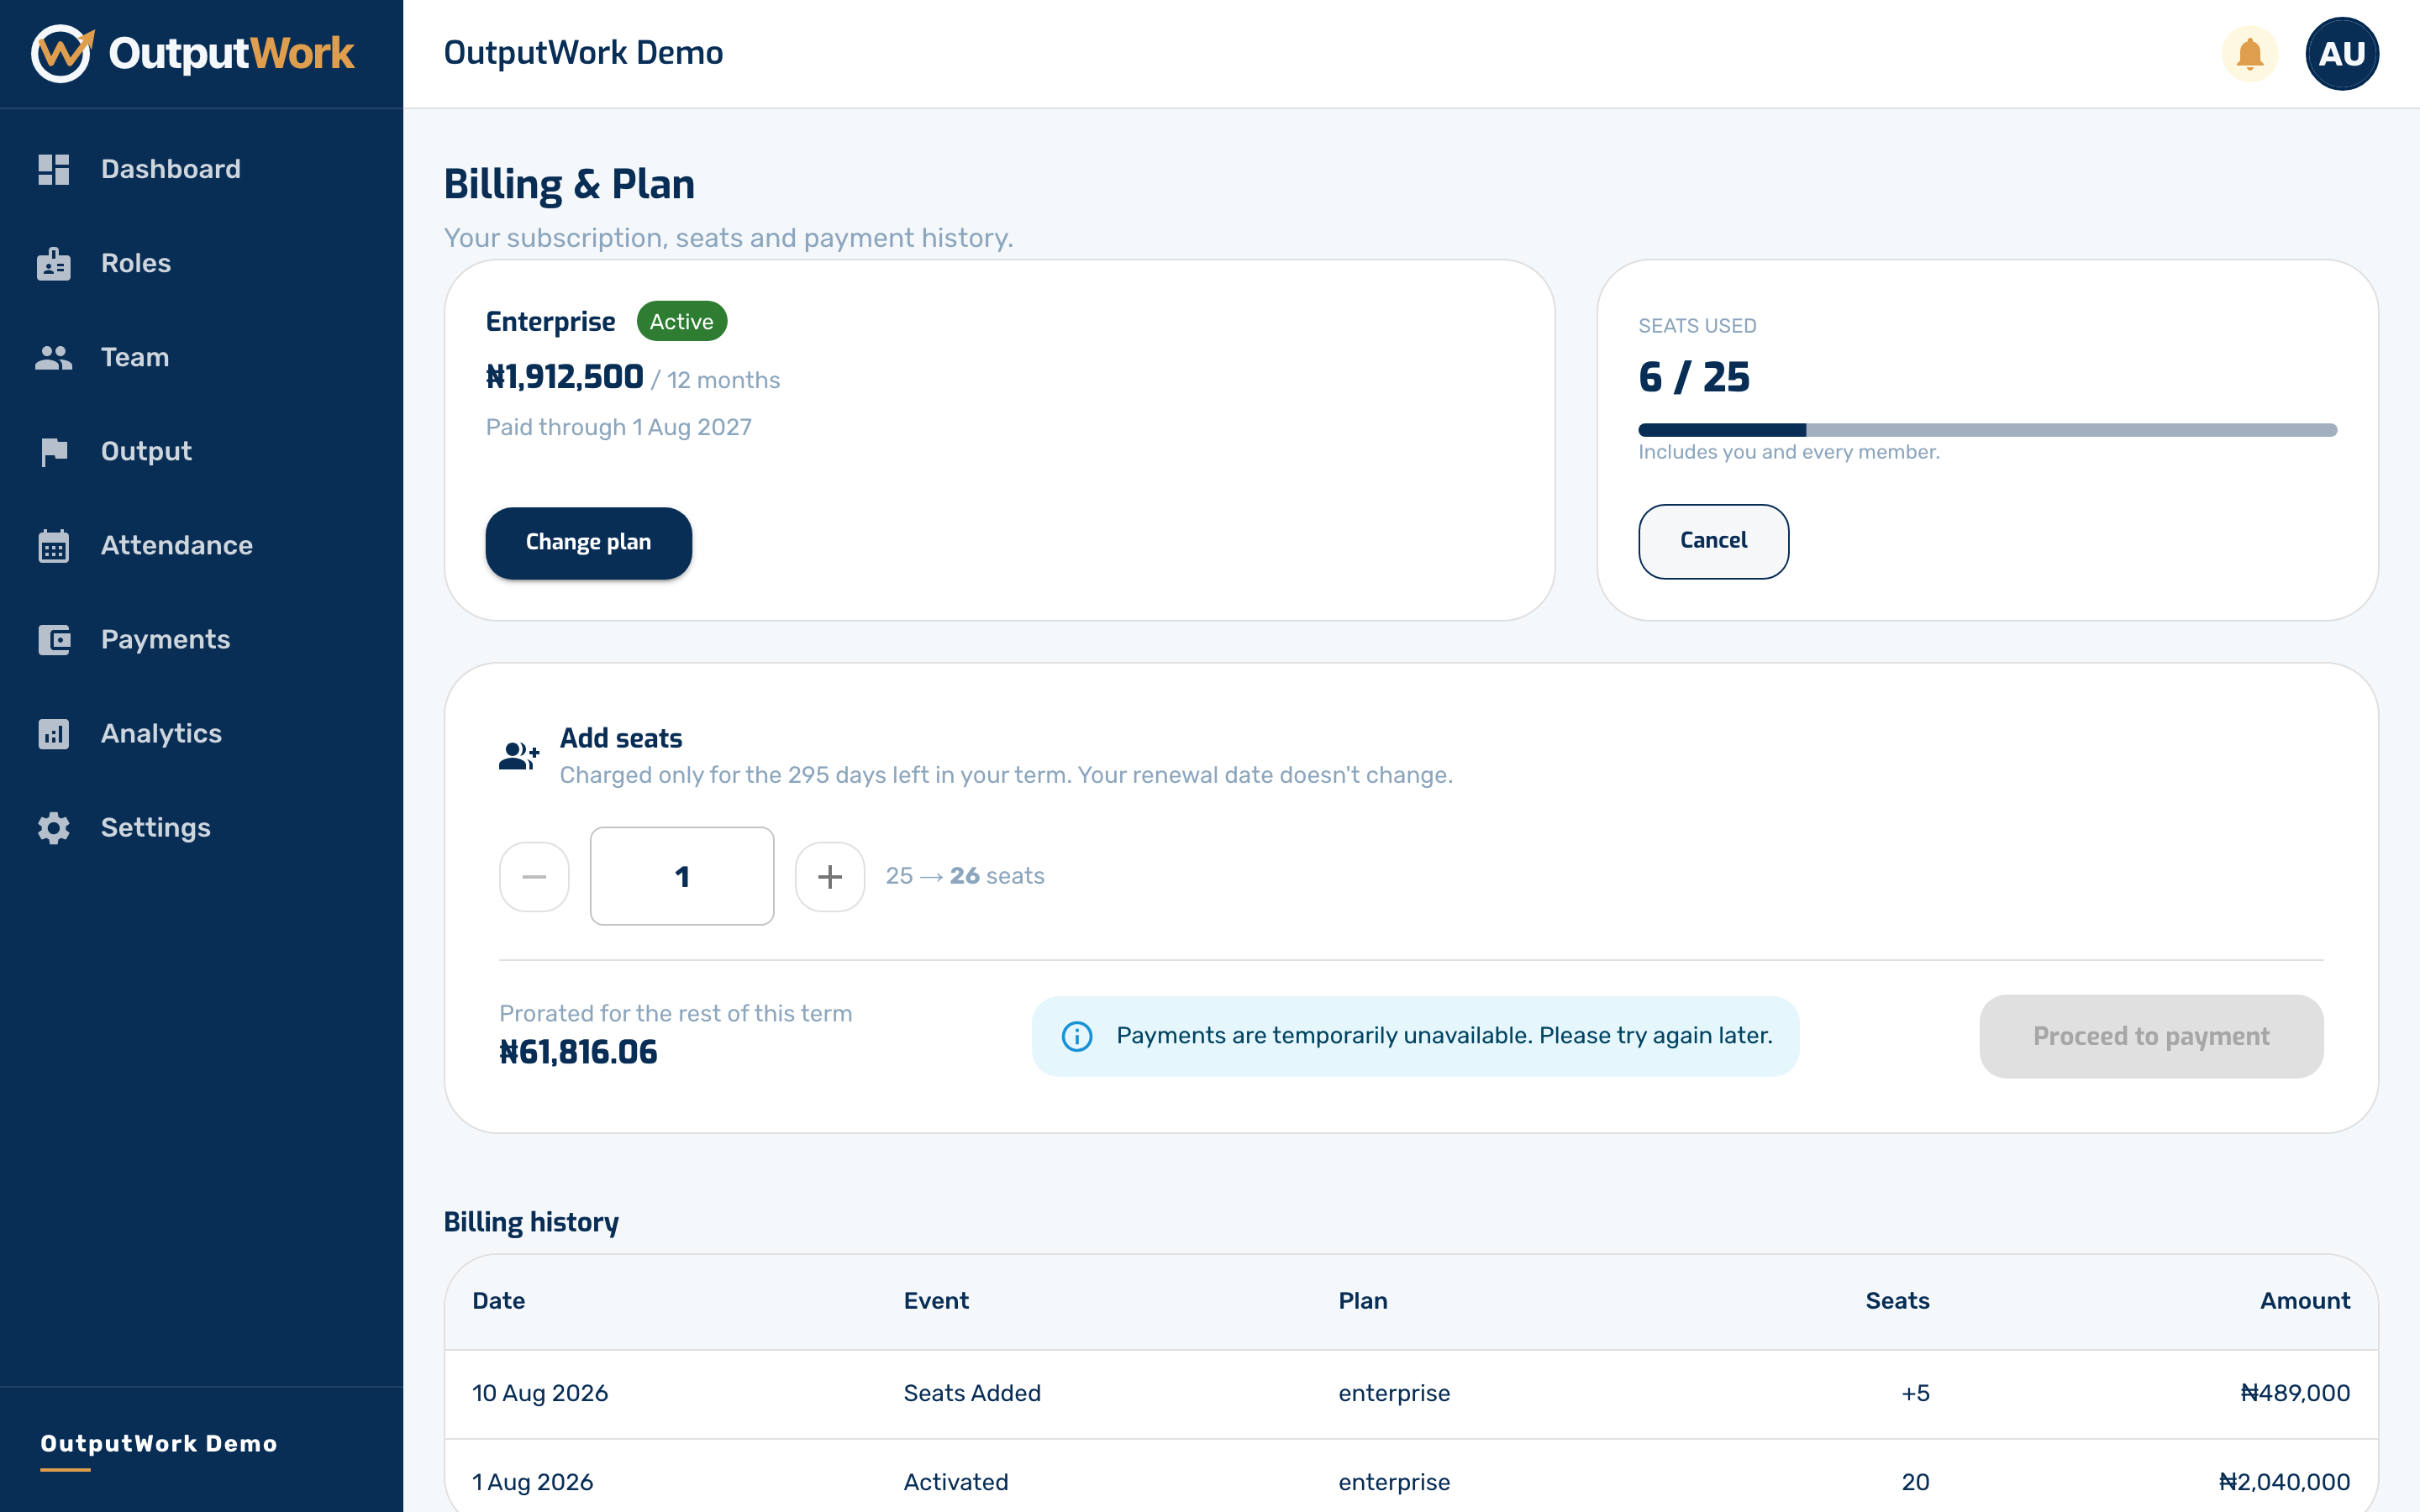Viewport: 2420px width, 1512px height.
Task: Click the Settings gear icon
Action: point(54,828)
